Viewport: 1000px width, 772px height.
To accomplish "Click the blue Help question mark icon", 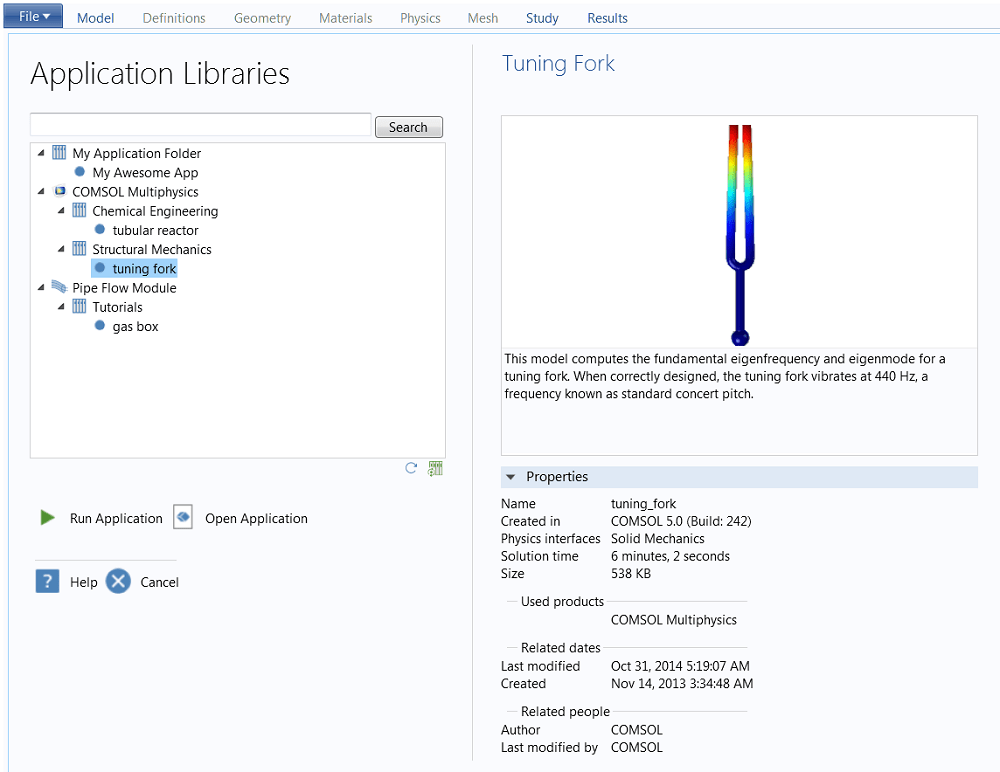I will pyautogui.click(x=47, y=581).
